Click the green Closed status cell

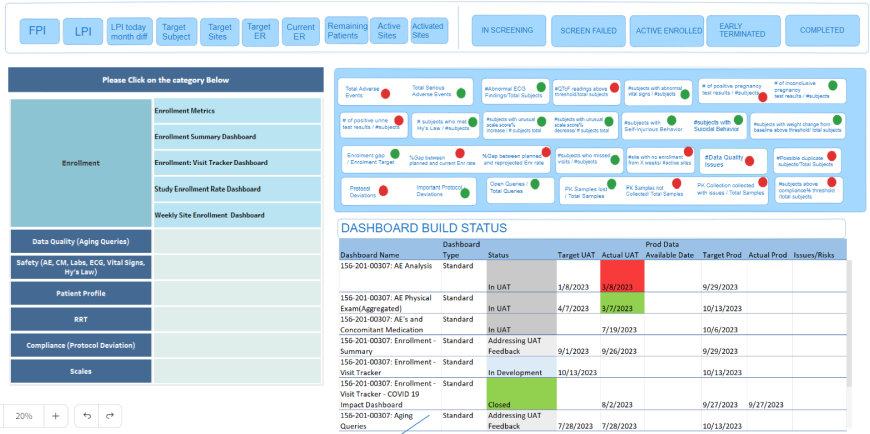[x=522, y=394]
